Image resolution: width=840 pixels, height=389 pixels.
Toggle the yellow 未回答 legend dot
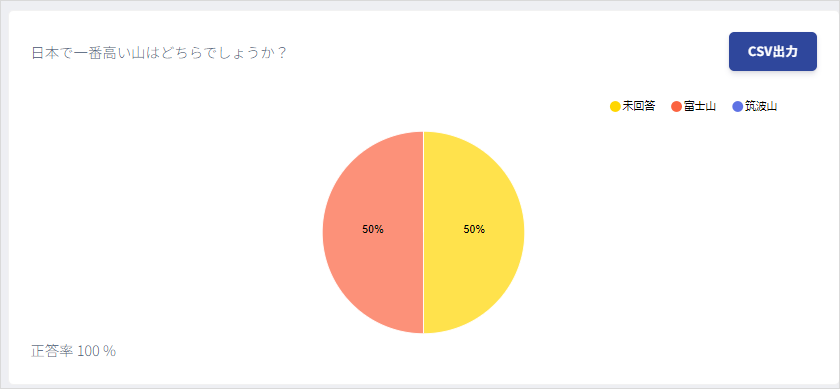615,107
